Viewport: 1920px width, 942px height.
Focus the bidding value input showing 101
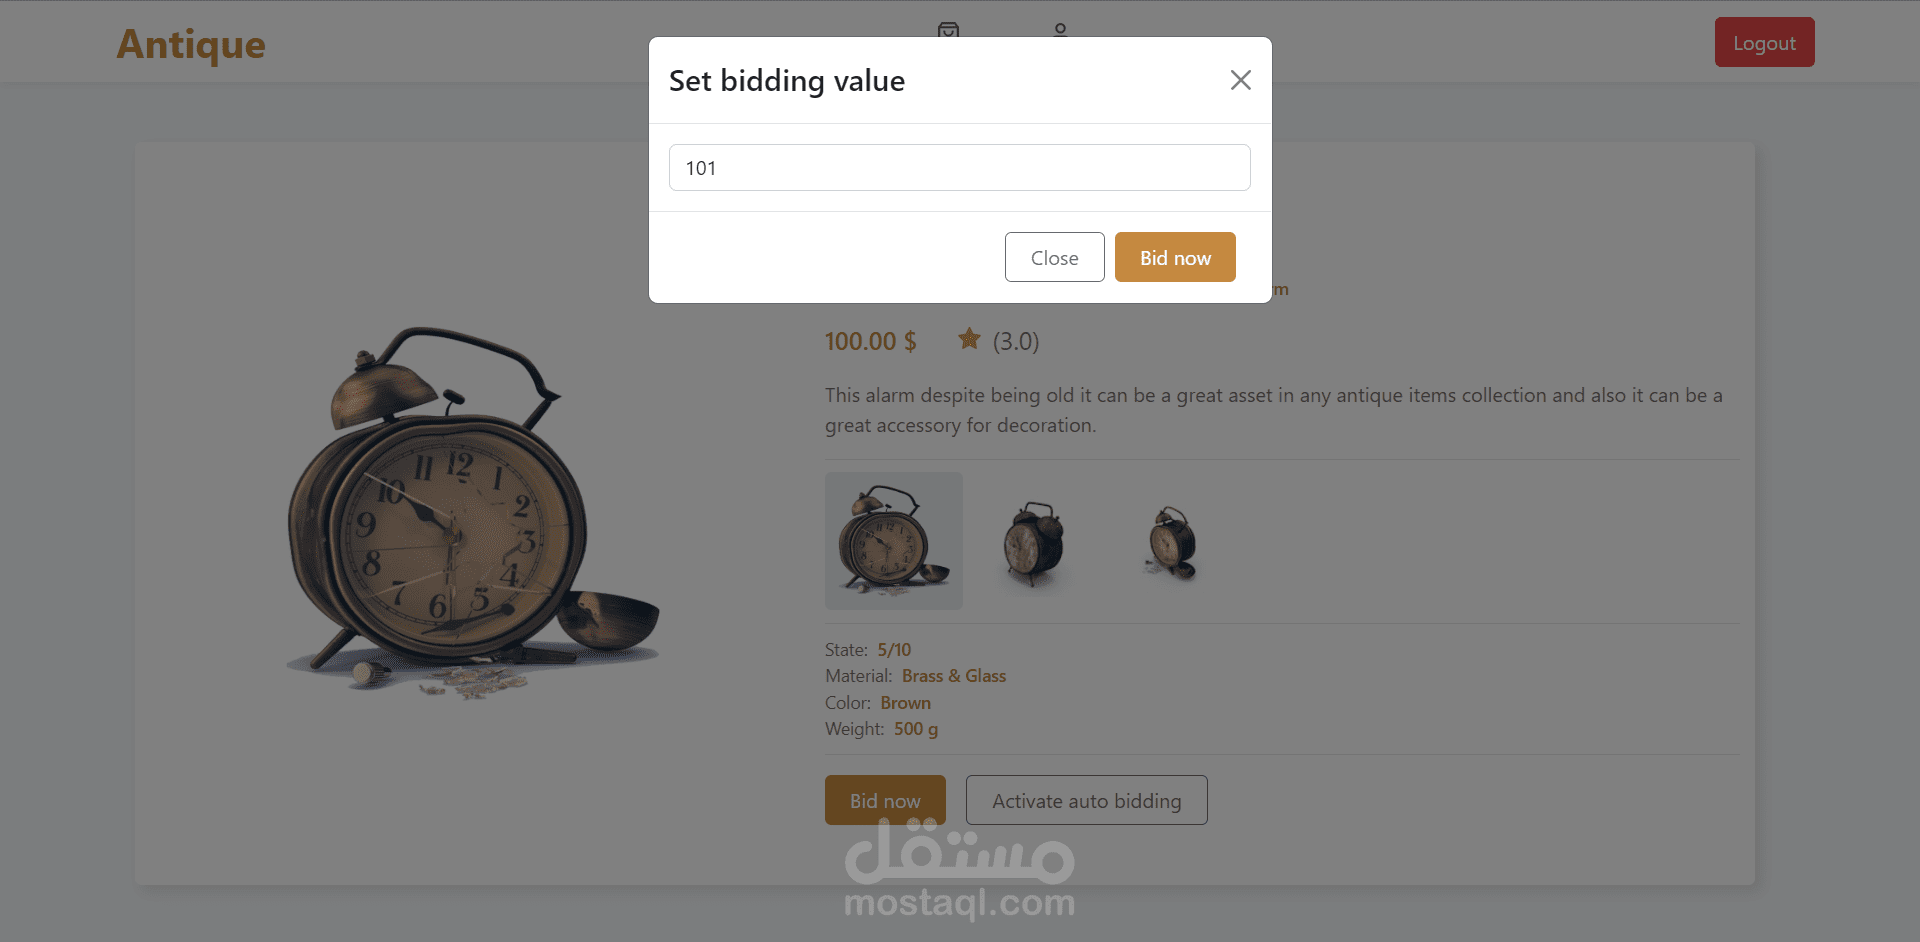959,167
